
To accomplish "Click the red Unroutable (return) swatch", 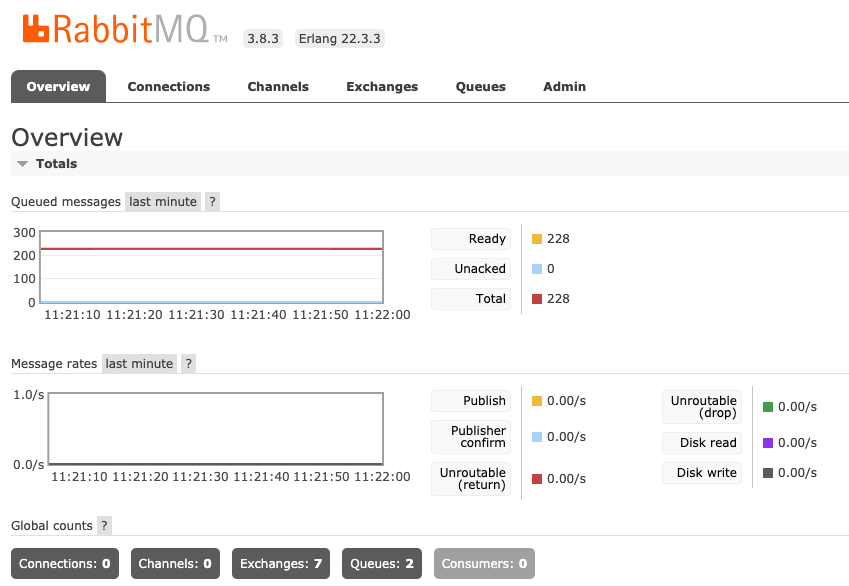I will coord(537,479).
